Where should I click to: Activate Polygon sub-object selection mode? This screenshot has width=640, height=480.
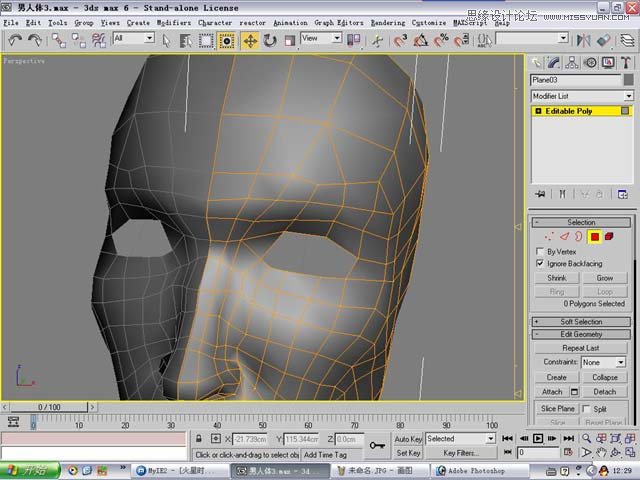[594, 237]
